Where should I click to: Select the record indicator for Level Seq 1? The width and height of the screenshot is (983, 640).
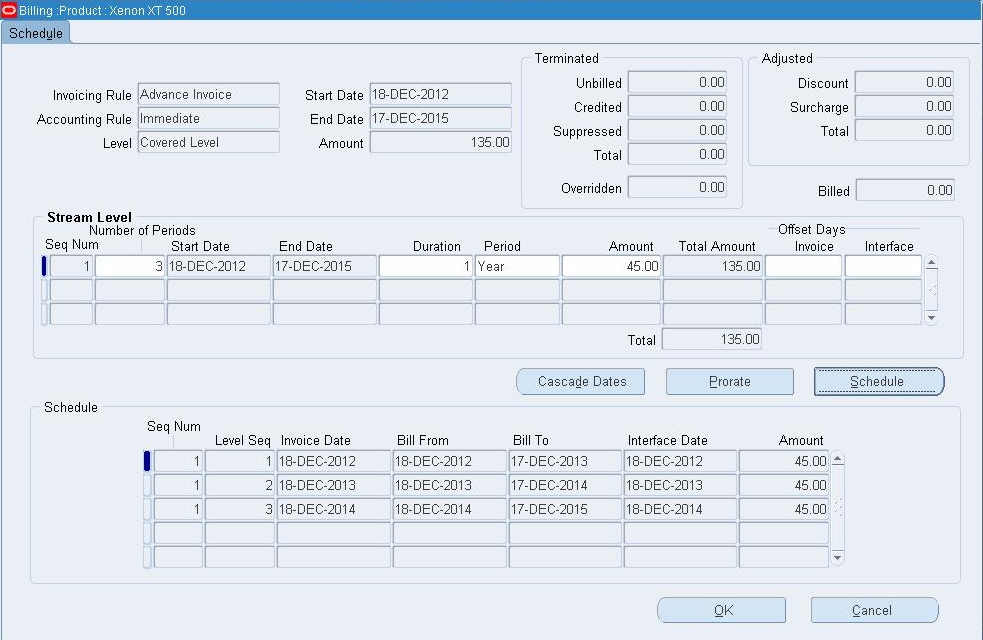(x=145, y=461)
